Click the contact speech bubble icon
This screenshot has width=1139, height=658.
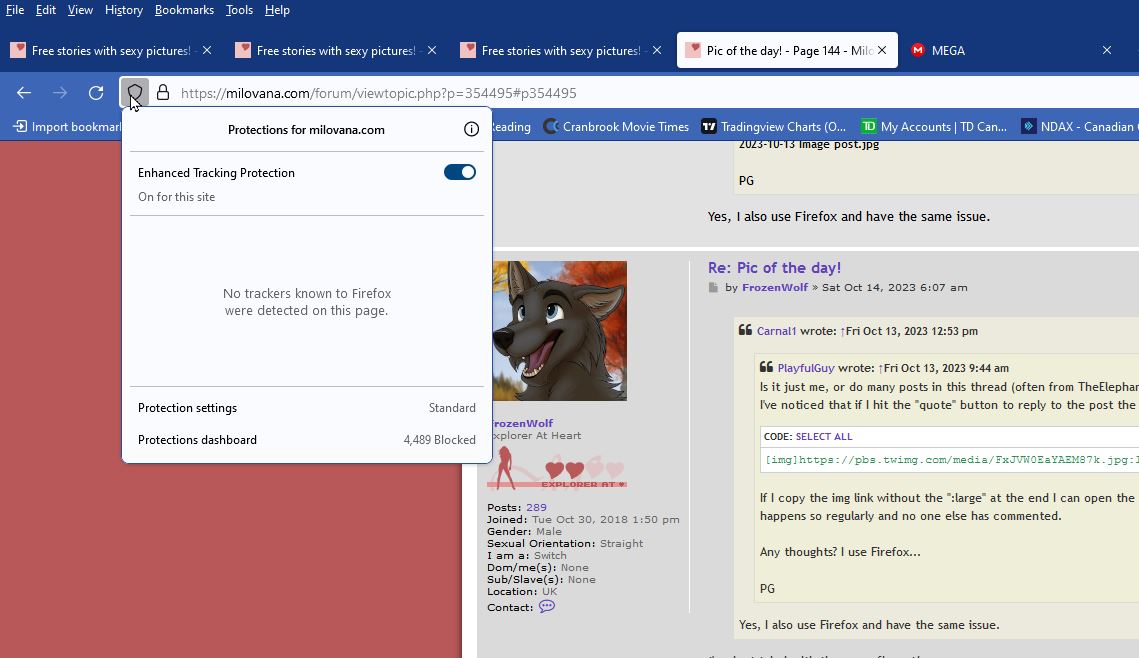547,606
